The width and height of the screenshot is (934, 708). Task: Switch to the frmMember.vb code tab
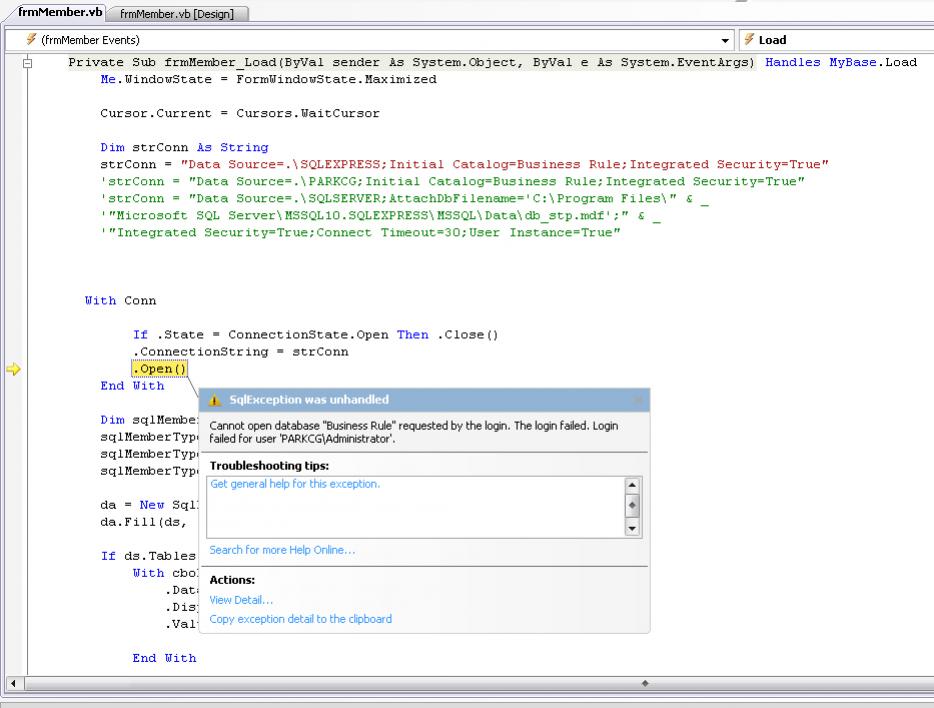[x=60, y=12]
